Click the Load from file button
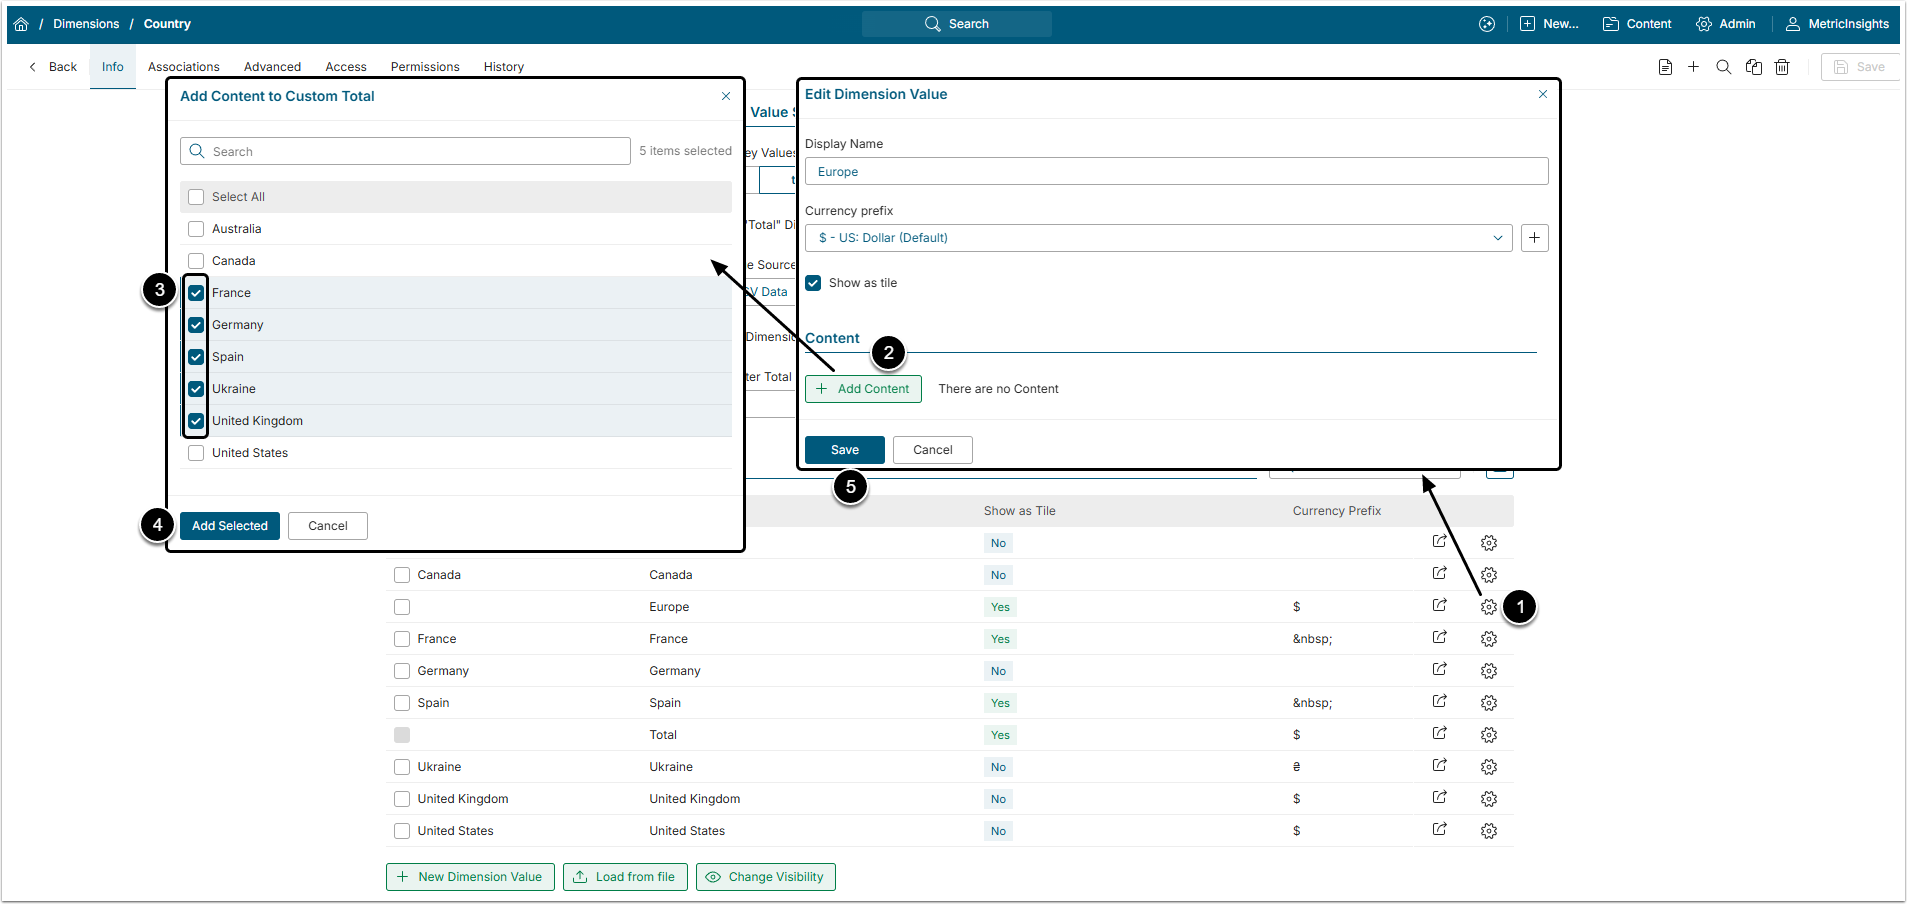1907x904 pixels. point(625,877)
